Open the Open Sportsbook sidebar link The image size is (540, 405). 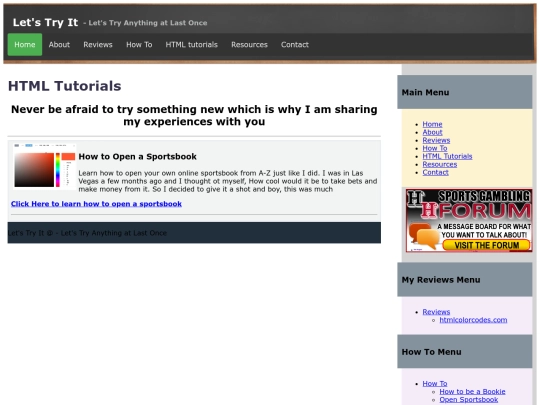coord(468,399)
